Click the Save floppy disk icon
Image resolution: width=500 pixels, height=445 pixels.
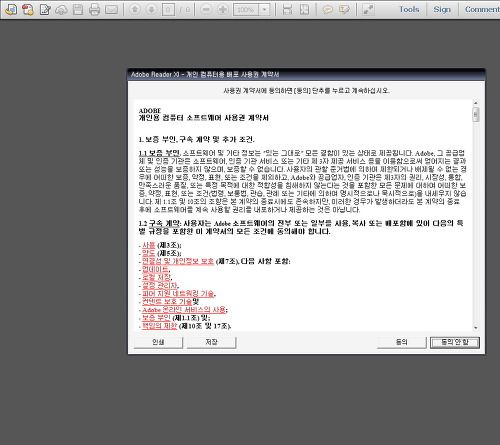tap(78, 10)
